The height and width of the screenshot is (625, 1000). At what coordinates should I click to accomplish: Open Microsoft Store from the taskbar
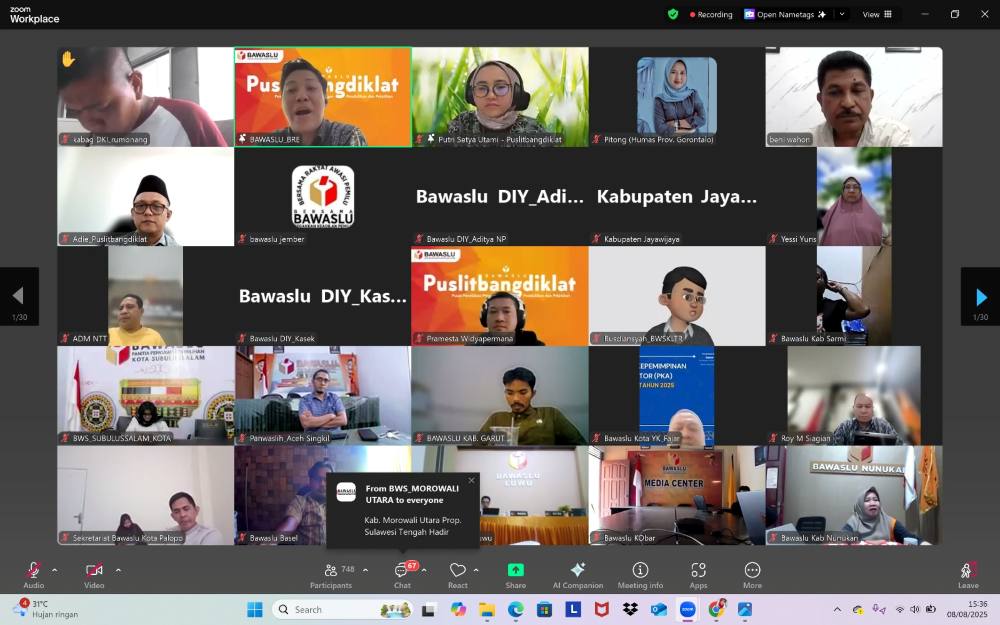pyautogui.click(x=544, y=610)
